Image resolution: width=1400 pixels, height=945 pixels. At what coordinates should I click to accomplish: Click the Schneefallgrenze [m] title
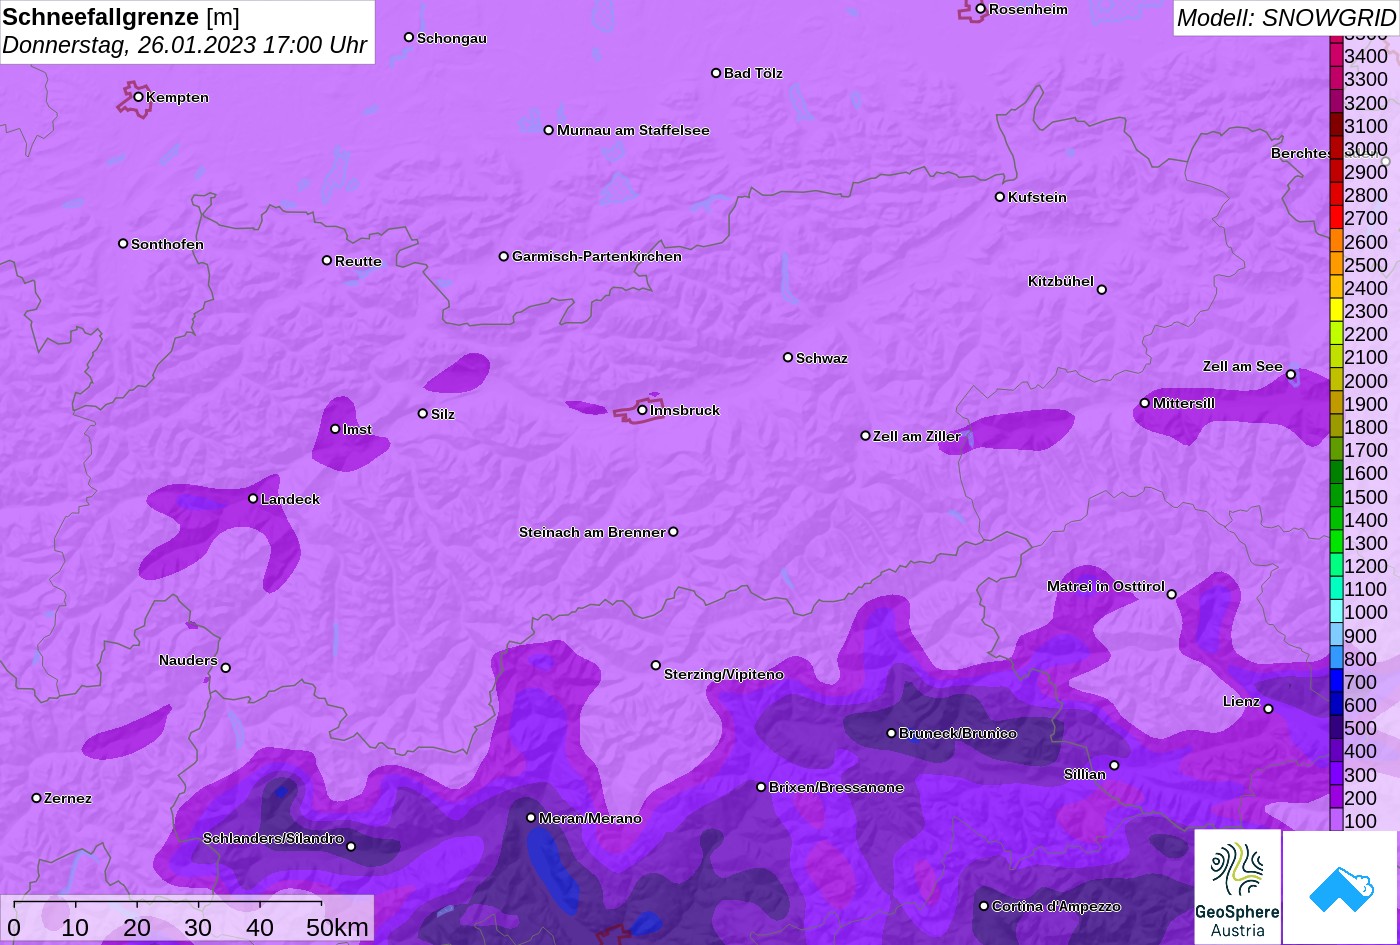point(121,17)
